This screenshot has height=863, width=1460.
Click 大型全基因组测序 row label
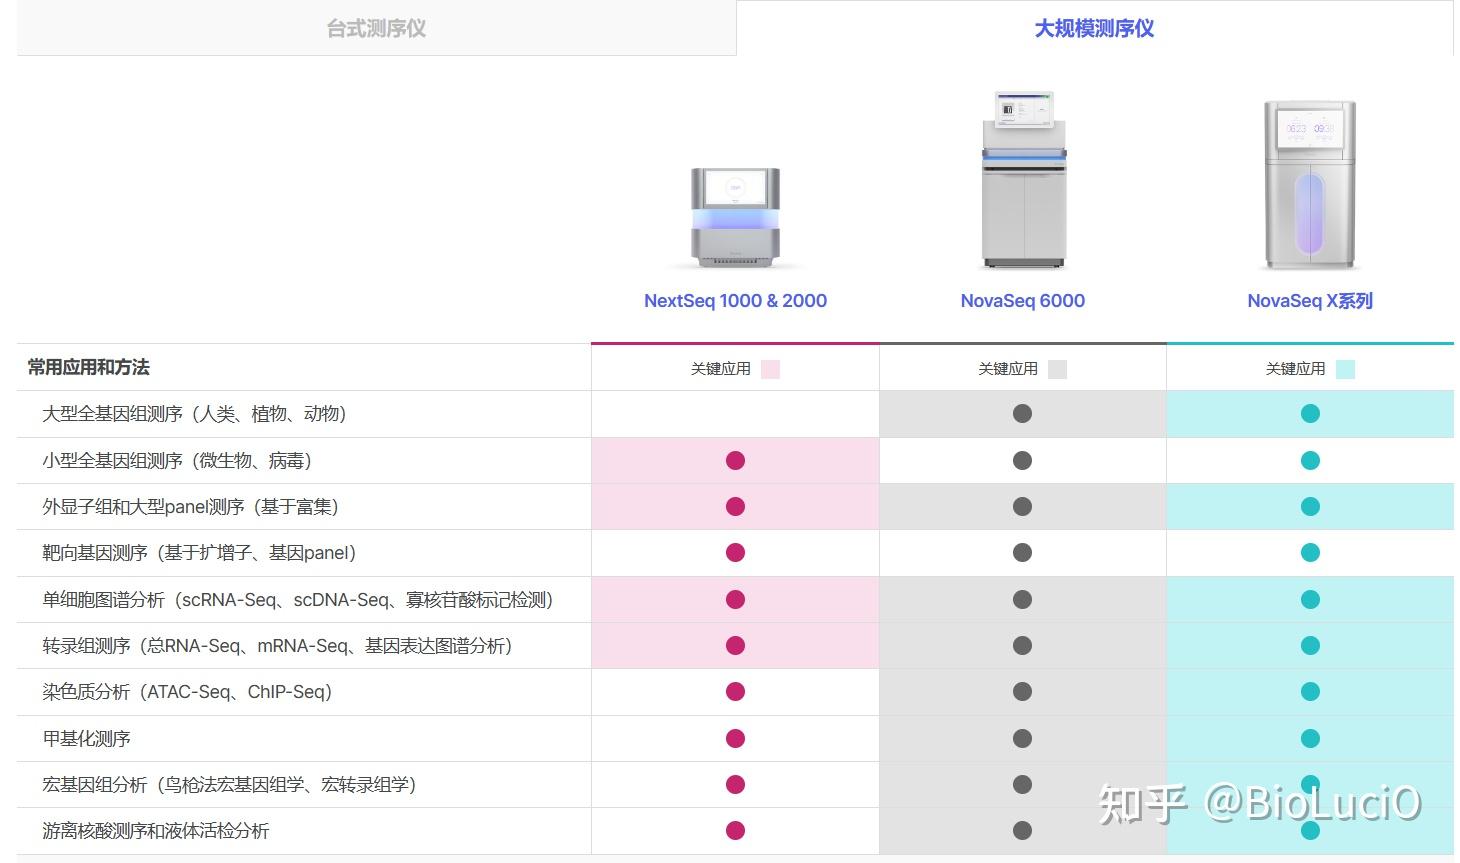(194, 414)
